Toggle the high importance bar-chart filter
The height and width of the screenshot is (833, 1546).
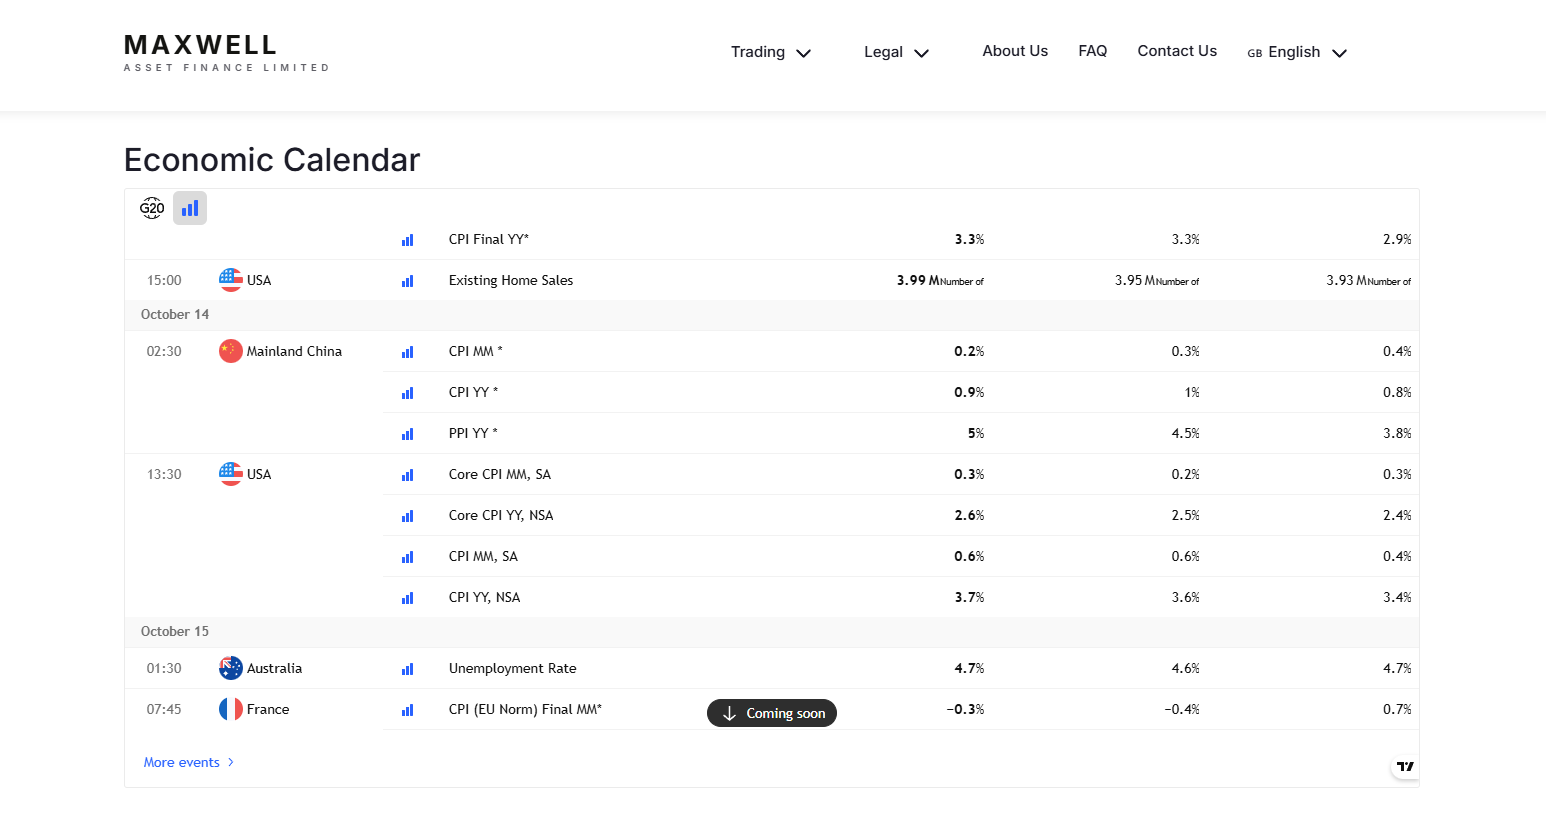[x=190, y=208]
